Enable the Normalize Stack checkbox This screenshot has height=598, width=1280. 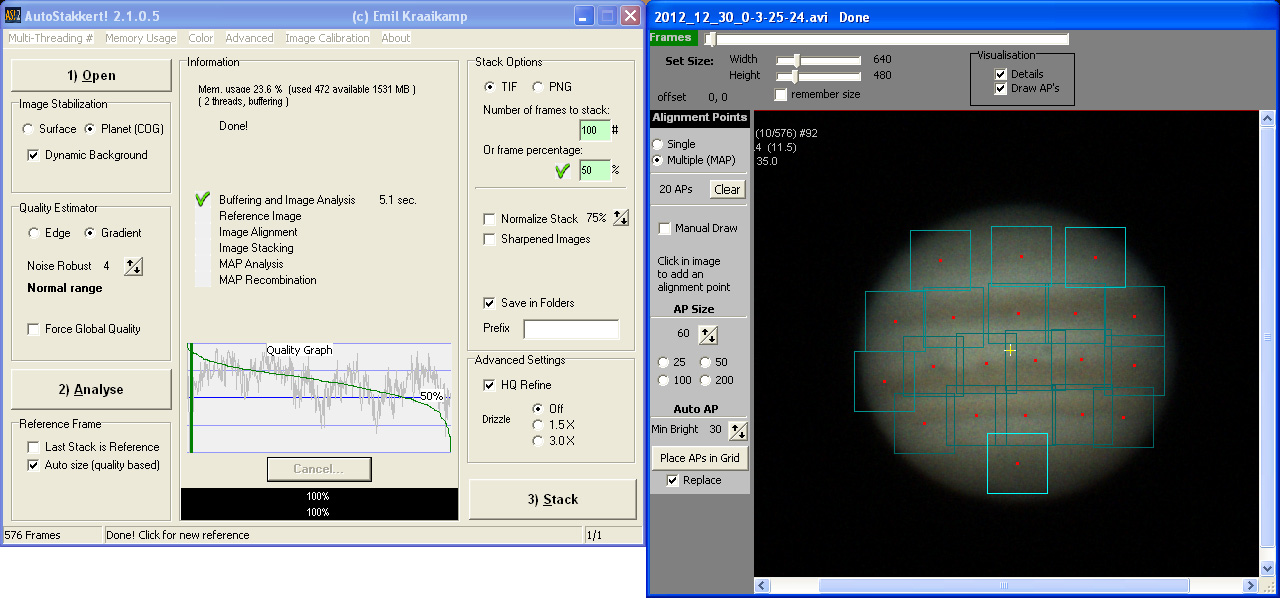489,219
